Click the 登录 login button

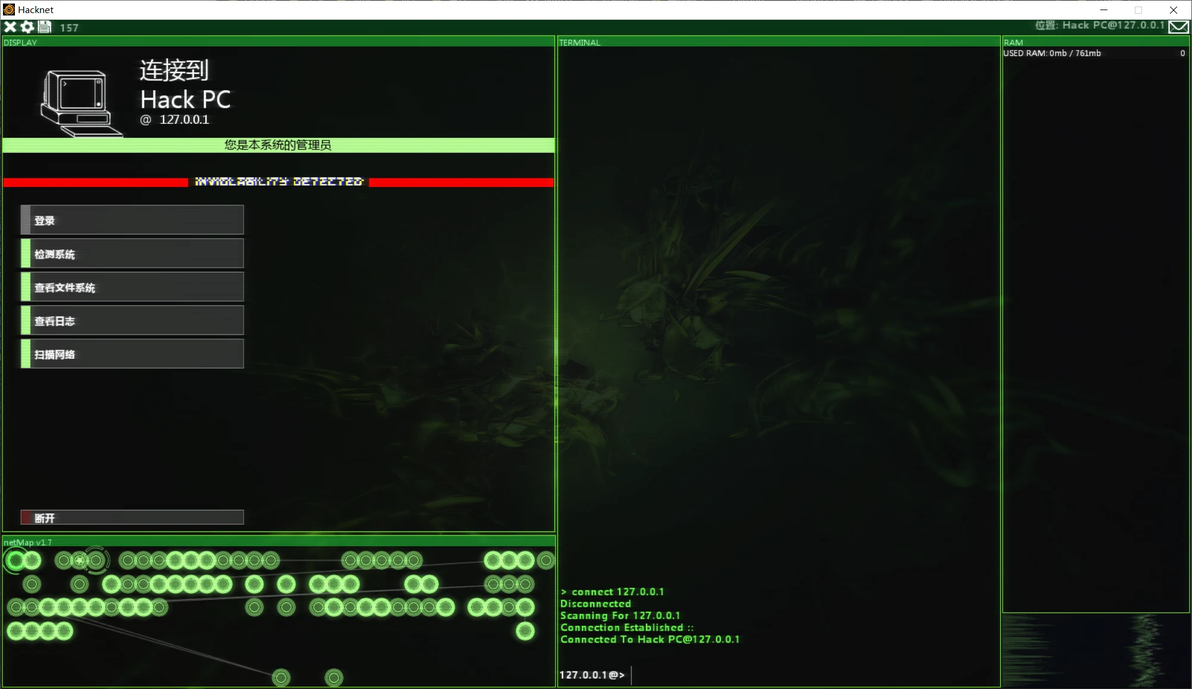tap(132, 220)
